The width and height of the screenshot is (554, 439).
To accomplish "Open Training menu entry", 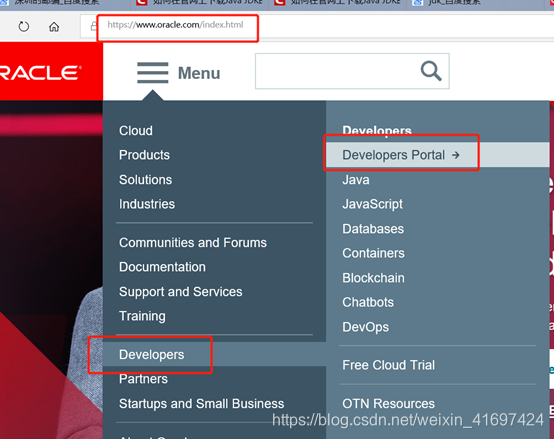I will click(142, 316).
